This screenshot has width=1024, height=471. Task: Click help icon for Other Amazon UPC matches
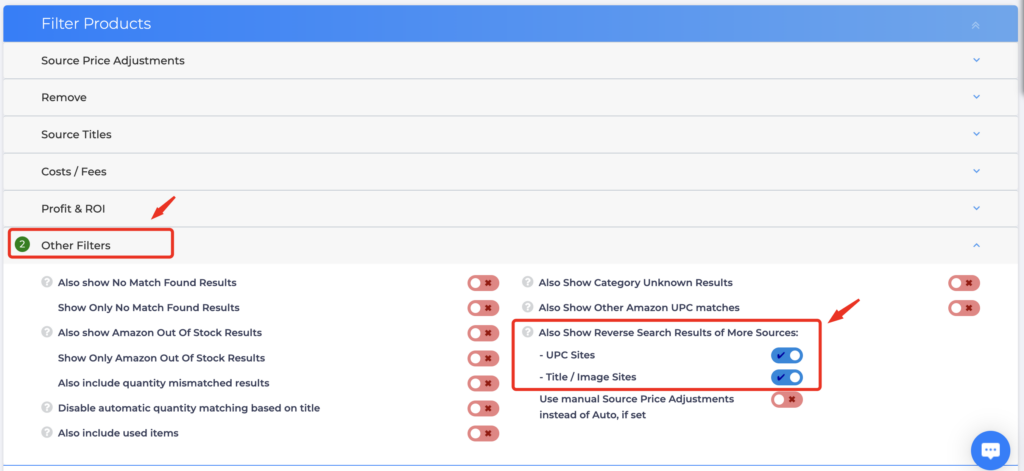[x=528, y=307]
